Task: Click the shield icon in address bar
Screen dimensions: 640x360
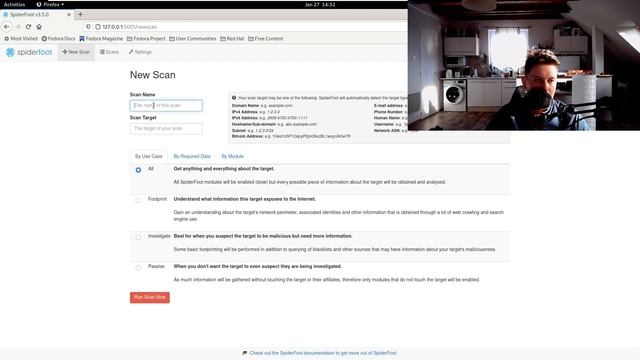Action: [x=88, y=27]
